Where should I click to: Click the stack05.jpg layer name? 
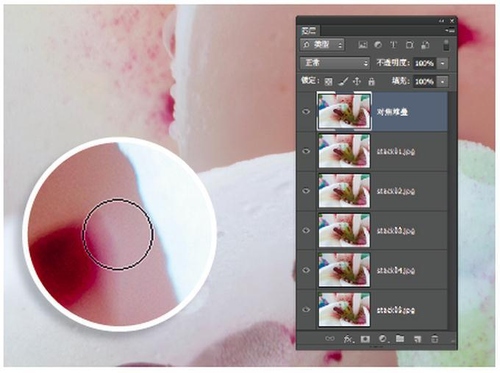(396, 310)
